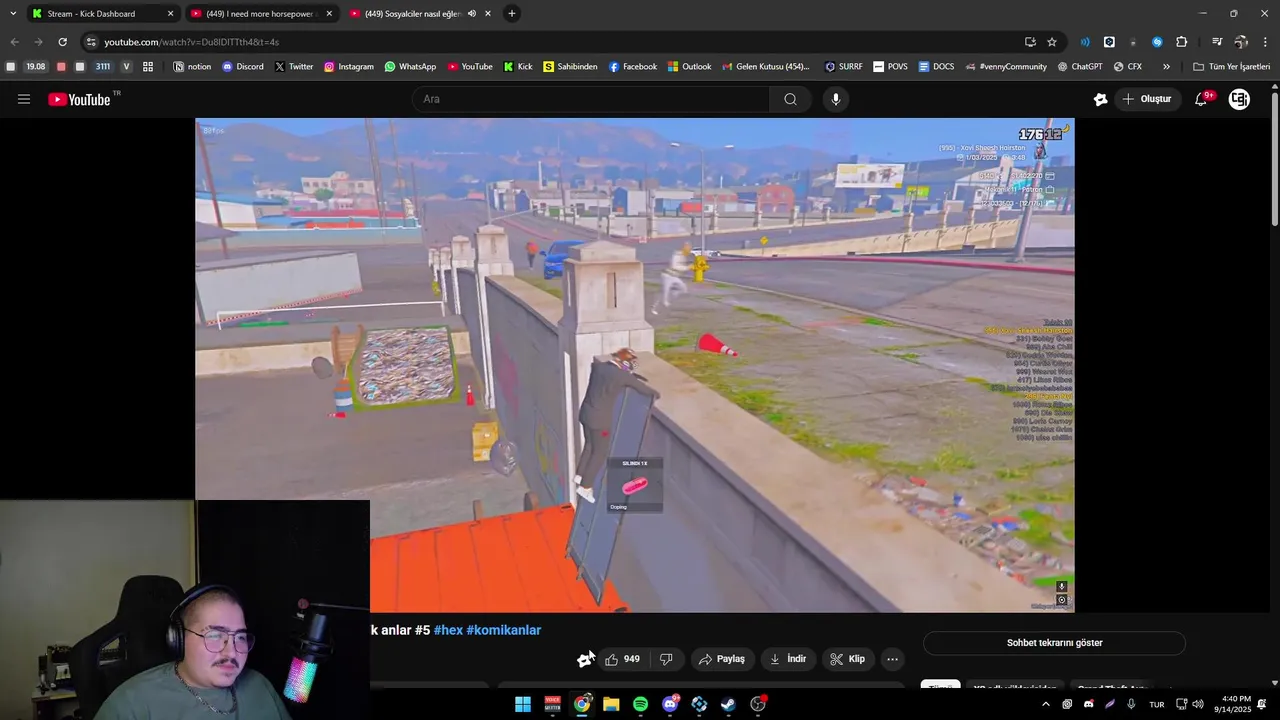
Task: Open the Tüm Yer İşaretleri folder
Action: click(1231, 67)
